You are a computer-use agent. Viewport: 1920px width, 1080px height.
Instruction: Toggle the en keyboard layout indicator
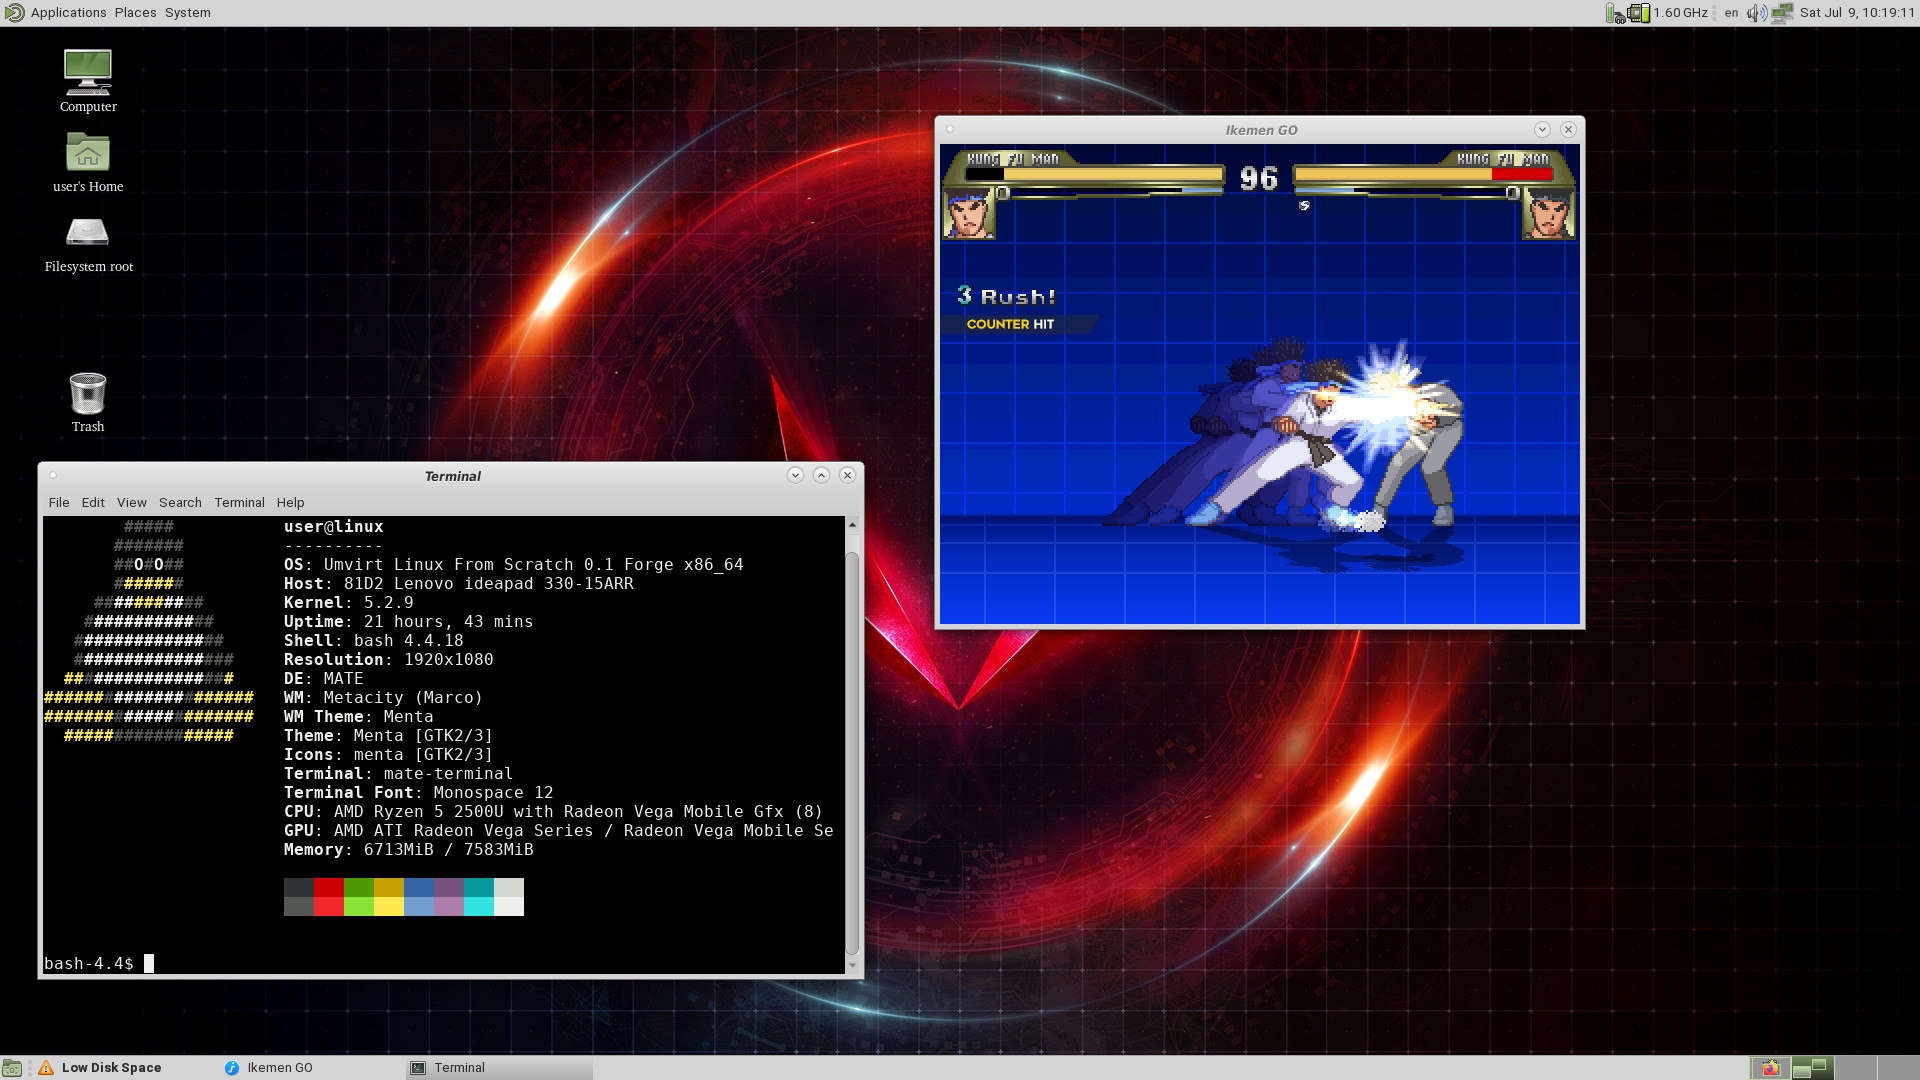point(1731,13)
